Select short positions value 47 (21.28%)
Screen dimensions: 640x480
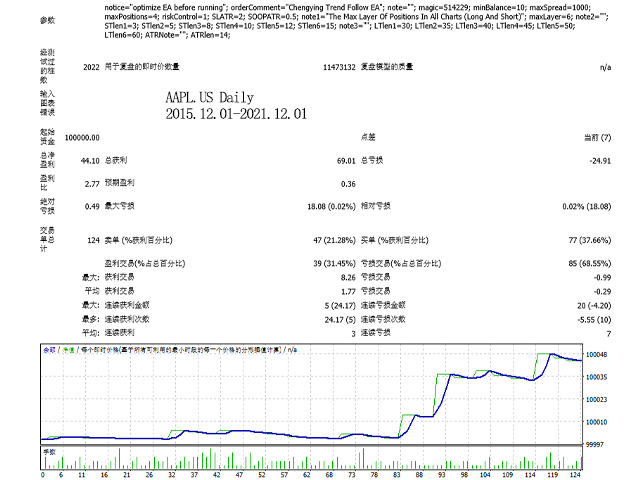pos(334,240)
